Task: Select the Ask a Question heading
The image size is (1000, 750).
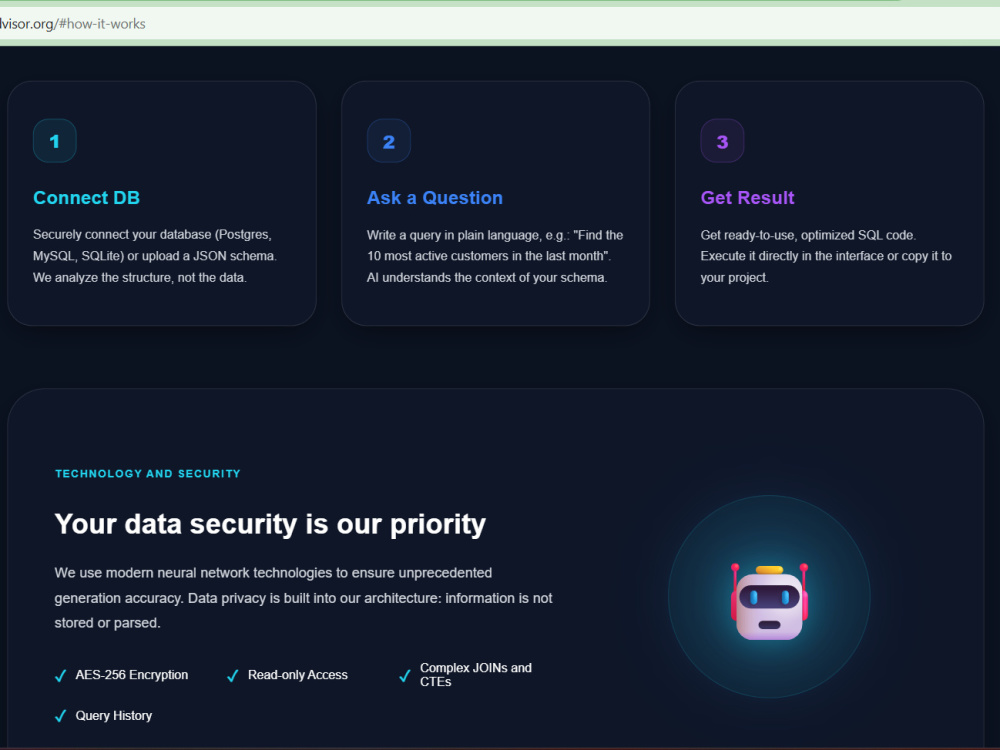Action: pyautogui.click(x=434, y=198)
